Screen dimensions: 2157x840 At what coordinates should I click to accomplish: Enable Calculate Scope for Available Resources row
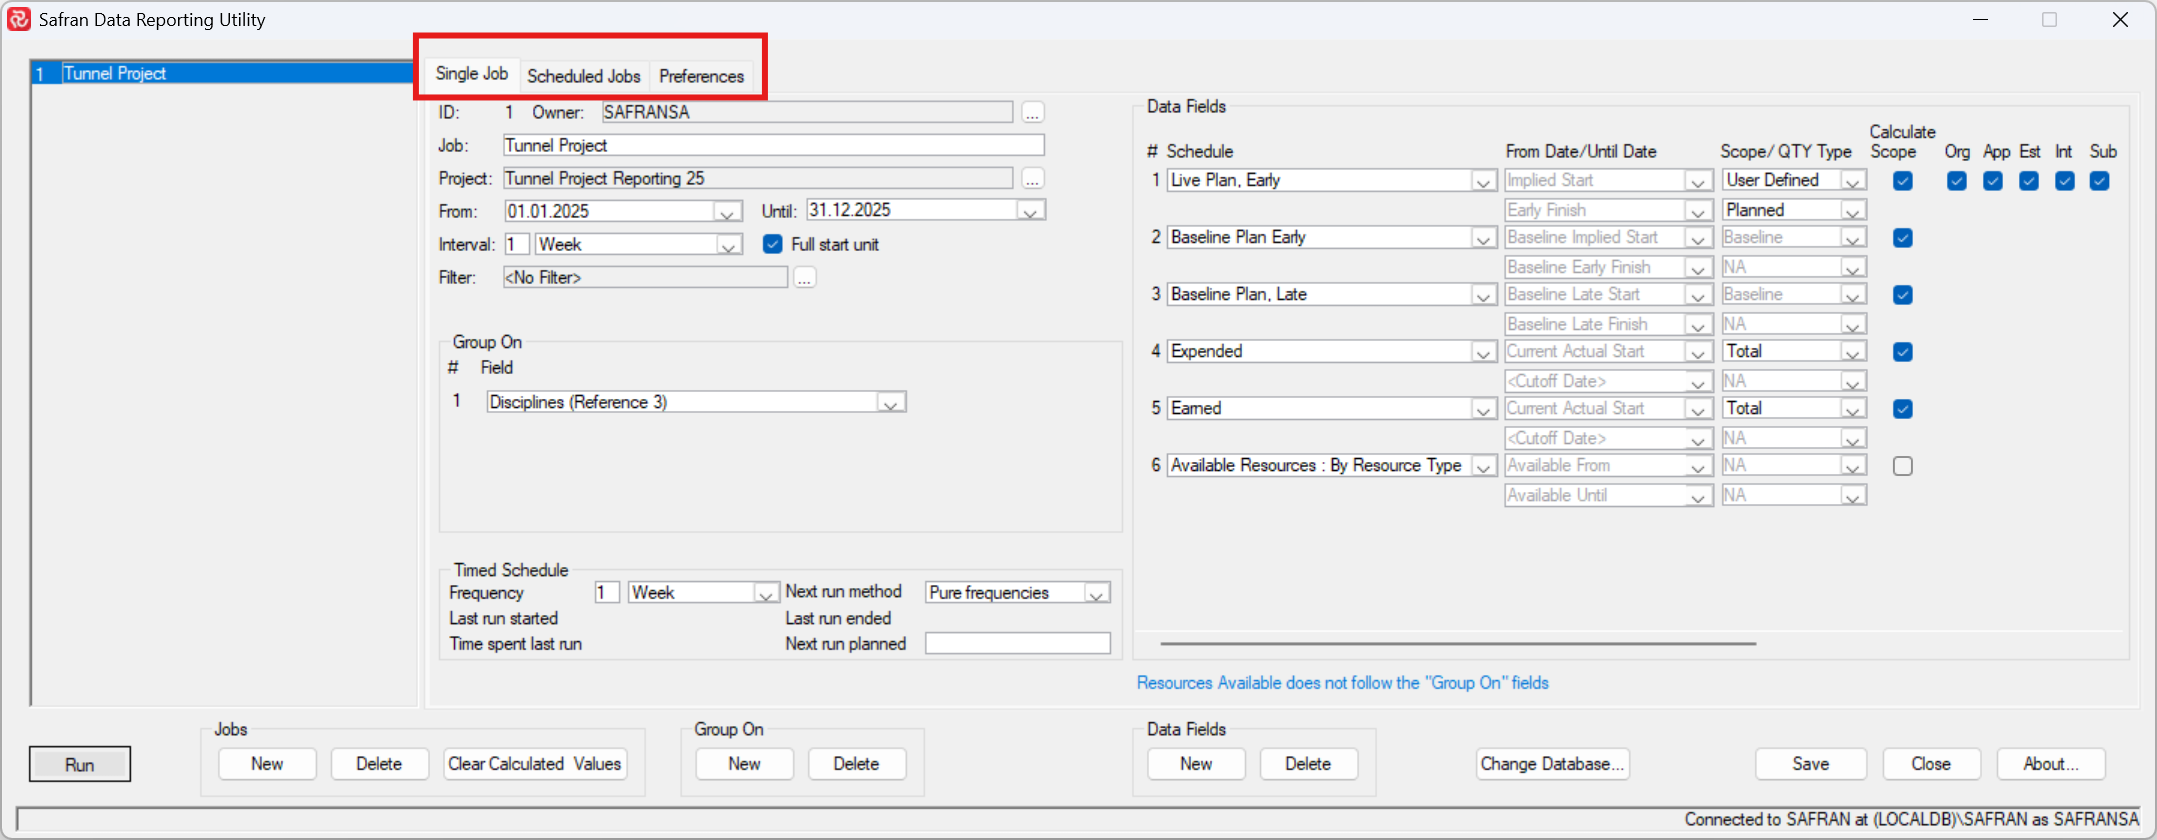coord(1903,466)
